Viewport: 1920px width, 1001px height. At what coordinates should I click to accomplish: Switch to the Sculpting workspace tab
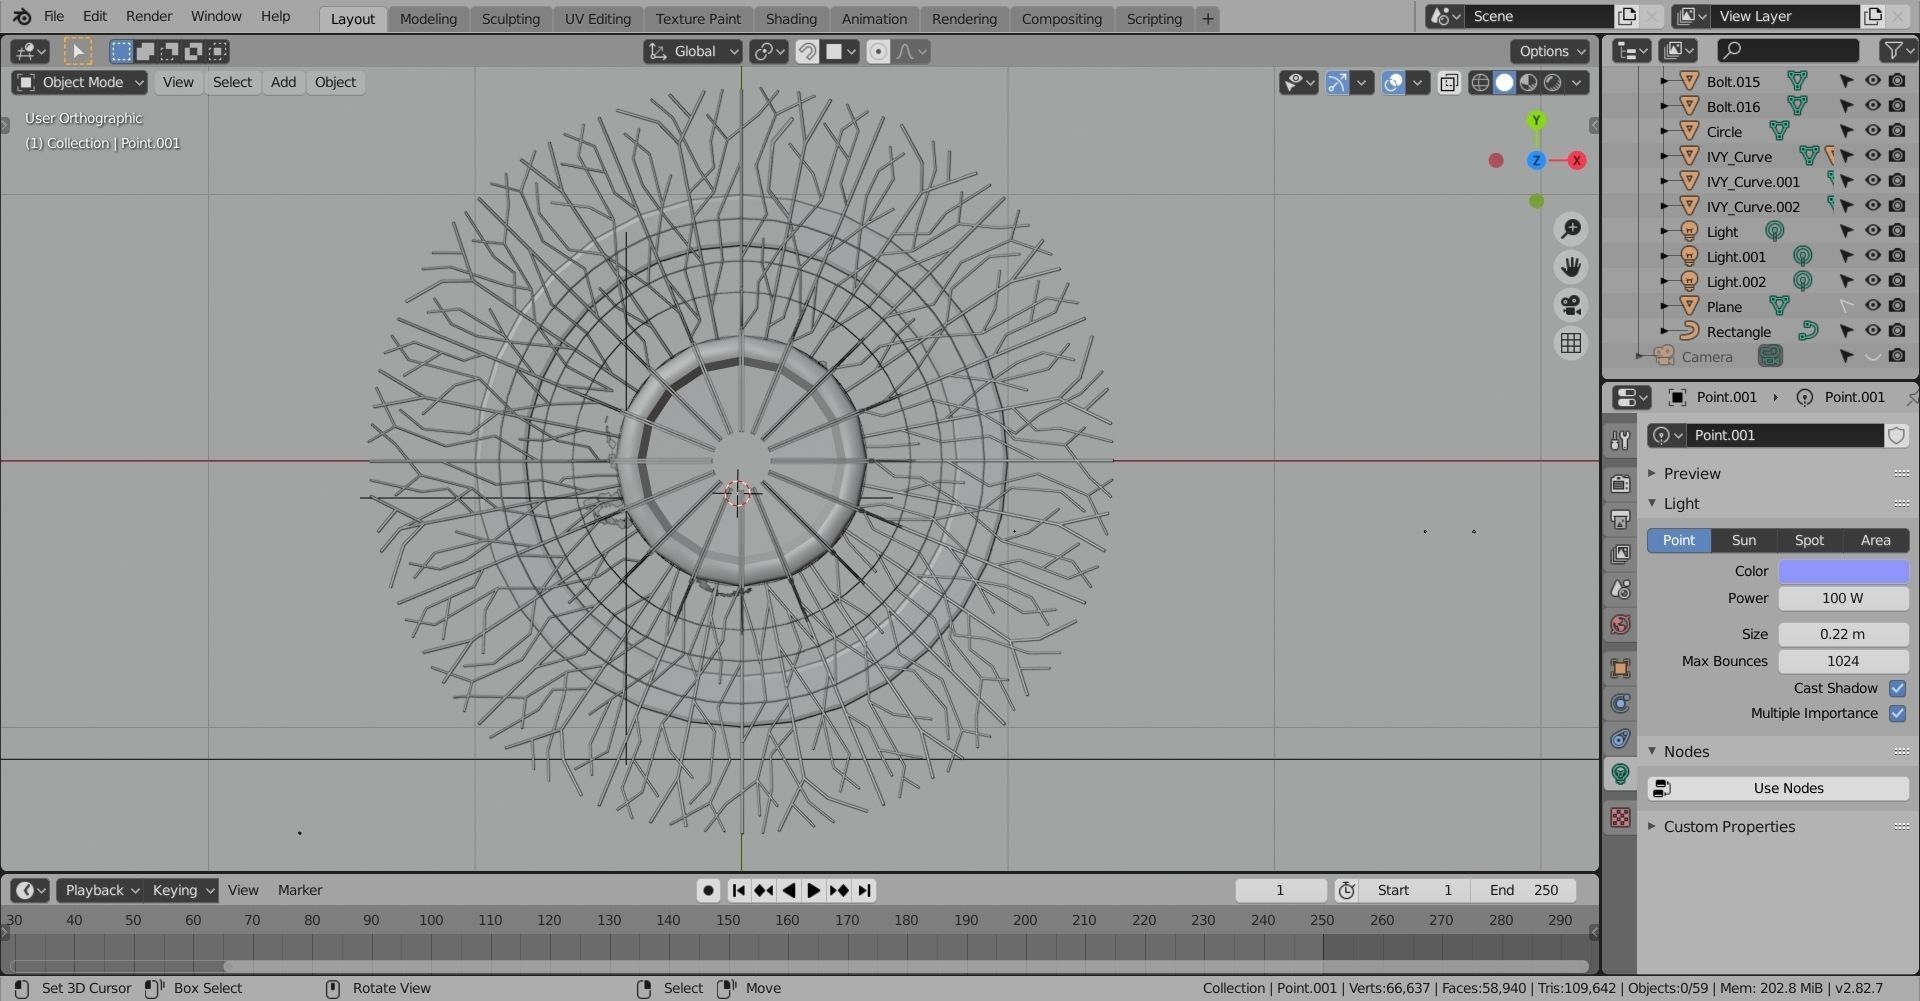point(510,19)
